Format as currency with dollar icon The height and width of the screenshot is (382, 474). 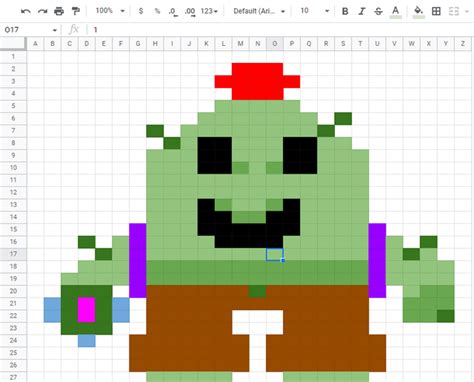141,11
